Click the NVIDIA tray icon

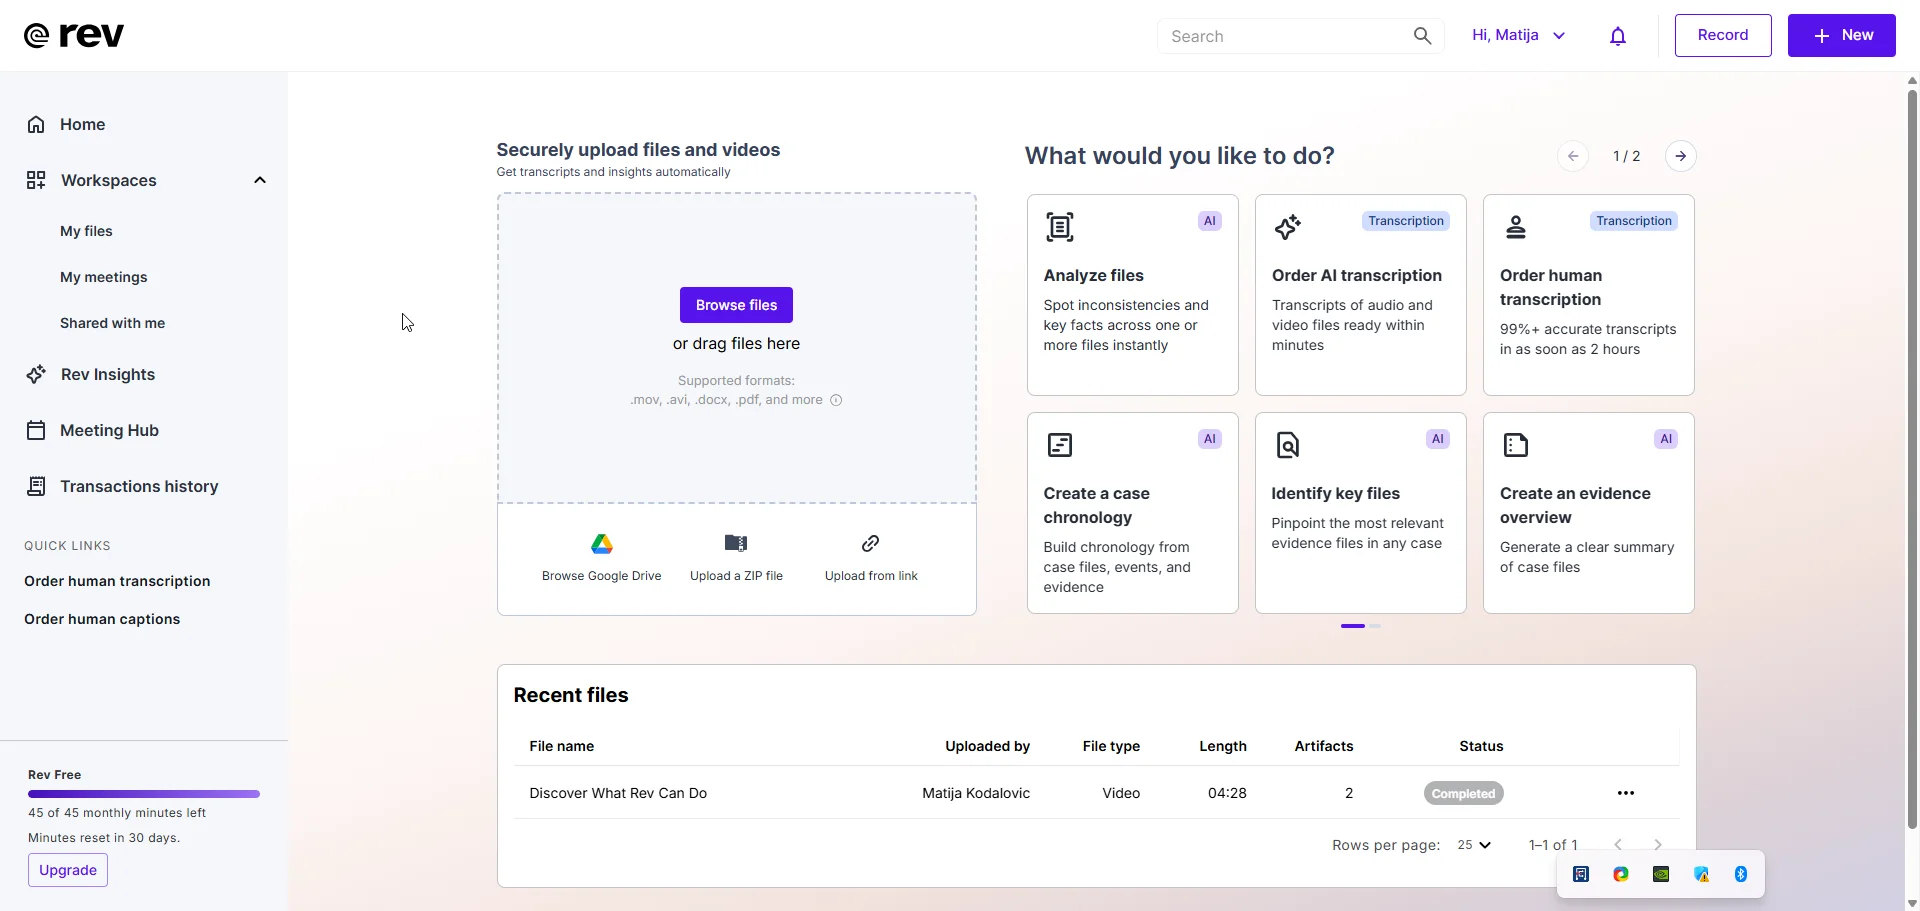1661,874
